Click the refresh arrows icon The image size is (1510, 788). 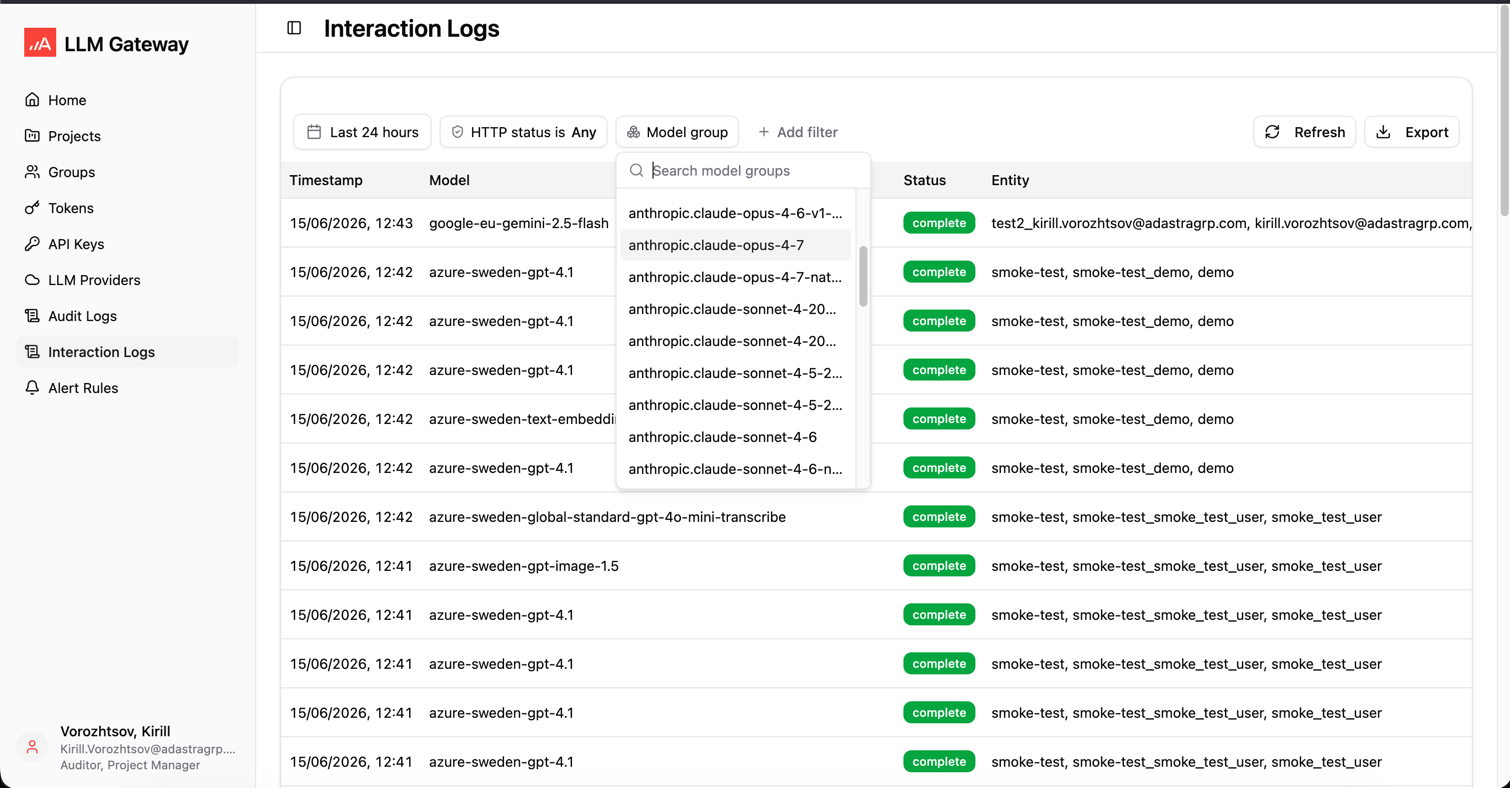pos(1272,132)
